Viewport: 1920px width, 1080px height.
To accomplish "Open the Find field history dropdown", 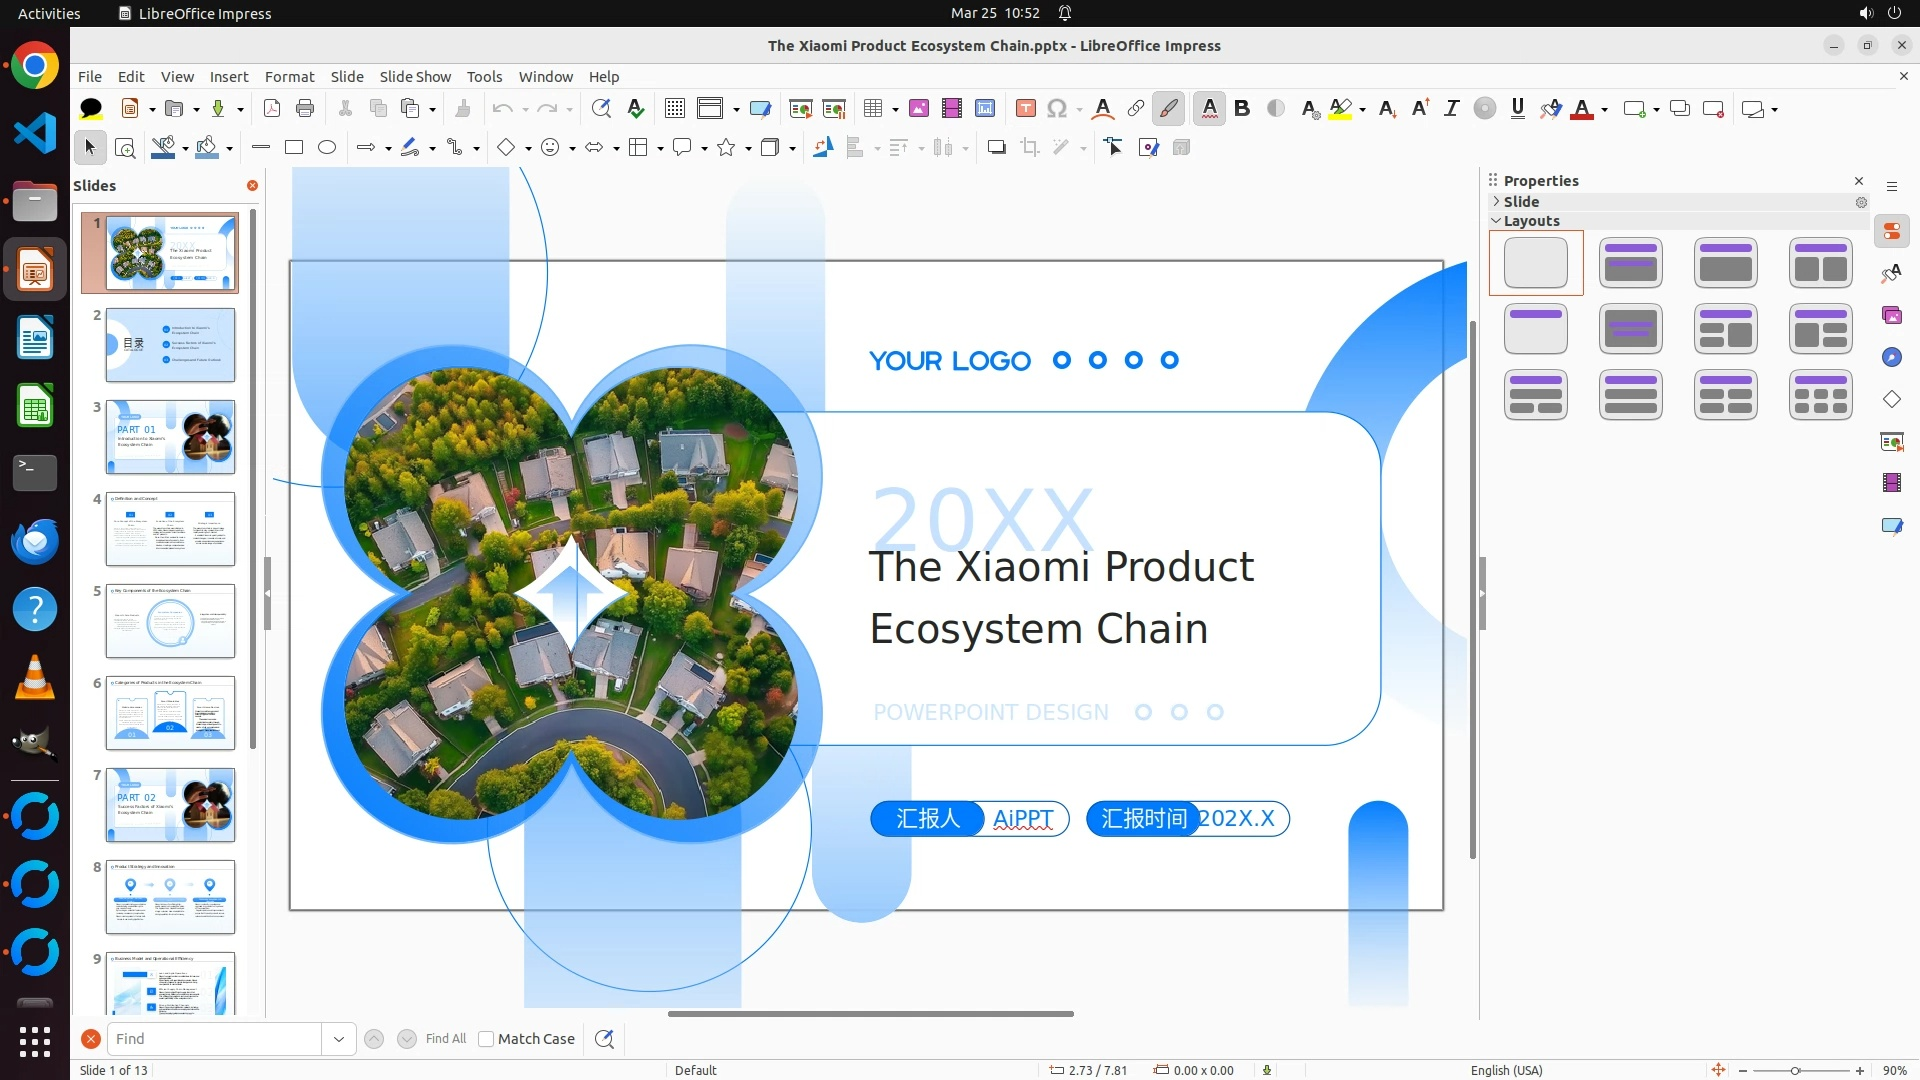I will 339,1039.
